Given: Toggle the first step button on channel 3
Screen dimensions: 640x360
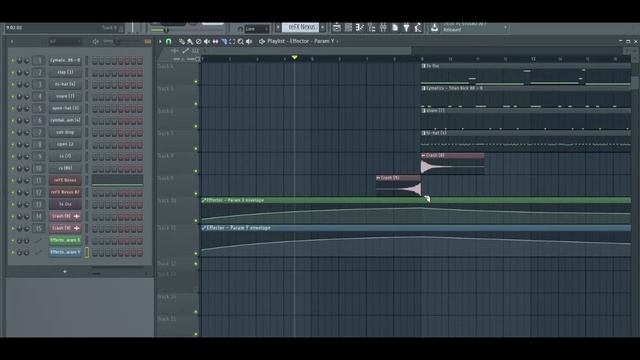Looking at the screenshot, I should 95,85.
